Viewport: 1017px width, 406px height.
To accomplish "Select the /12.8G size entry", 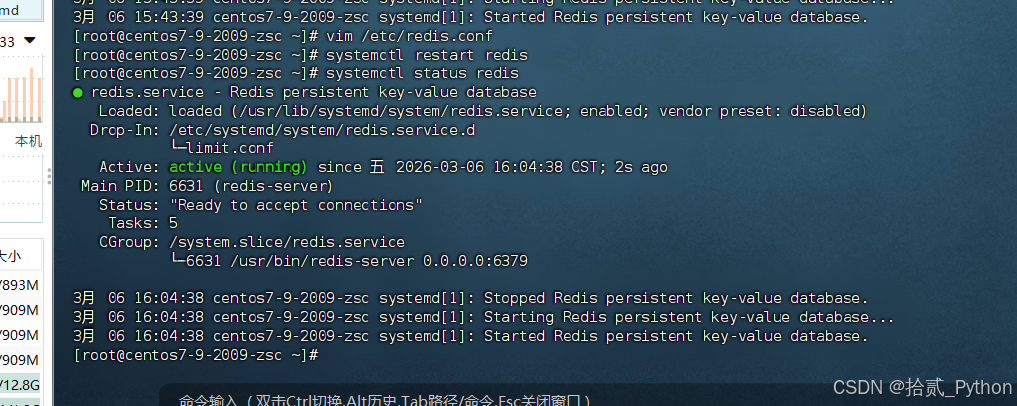I will coord(20,385).
